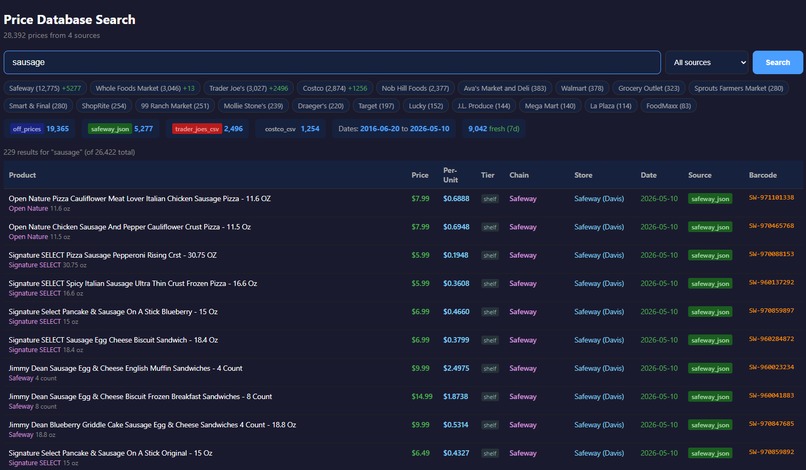This screenshot has width=806, height=470.
Task: Open Jimmy Dean Biscuit Frozen Breakfast Sandwiches
Action: point(403,401)
